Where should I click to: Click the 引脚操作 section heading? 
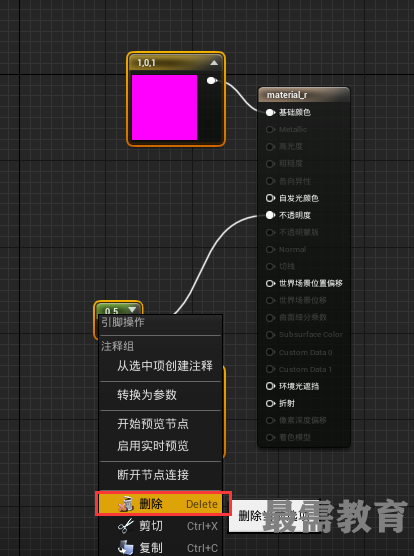(x=123, y=323)
